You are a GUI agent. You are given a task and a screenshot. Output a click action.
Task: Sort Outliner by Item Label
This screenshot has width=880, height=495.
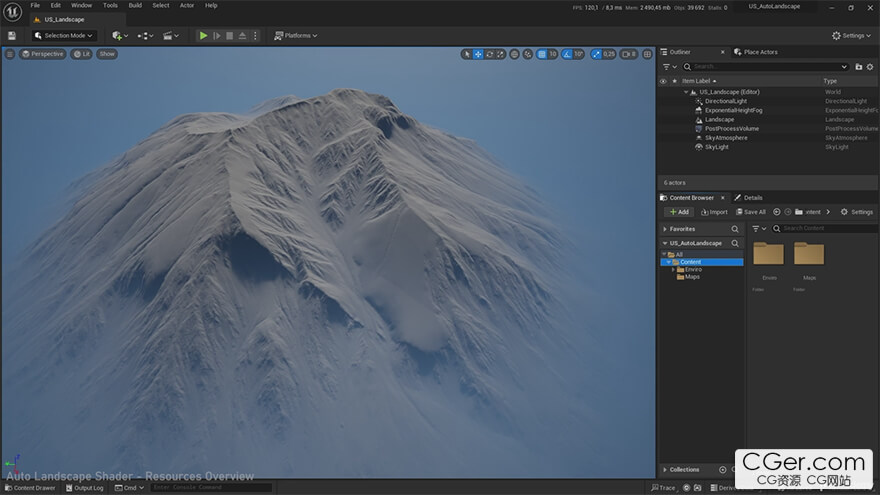696,81
